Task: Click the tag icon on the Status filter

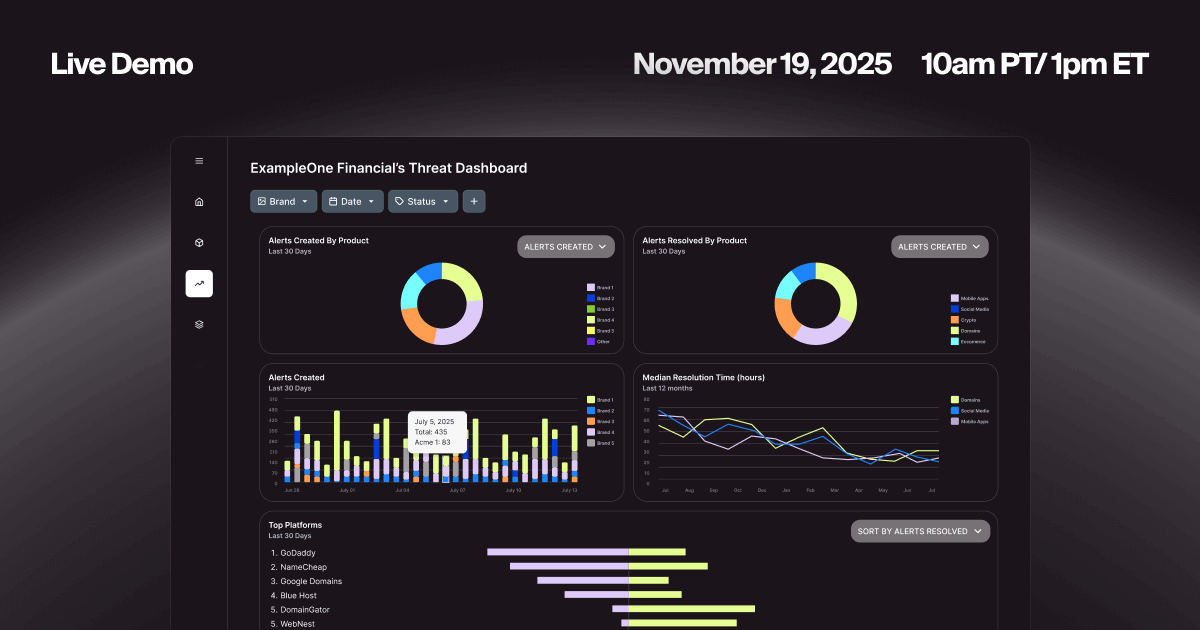Action: click(399, 201)
